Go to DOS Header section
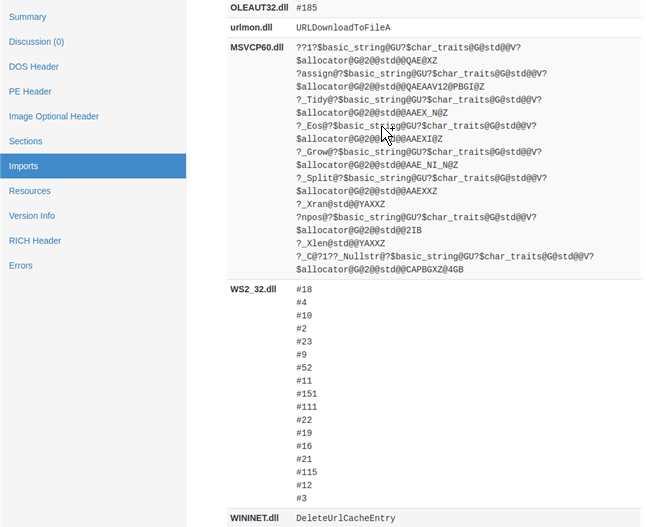This screenshot has height=527, width=646. 34,67
